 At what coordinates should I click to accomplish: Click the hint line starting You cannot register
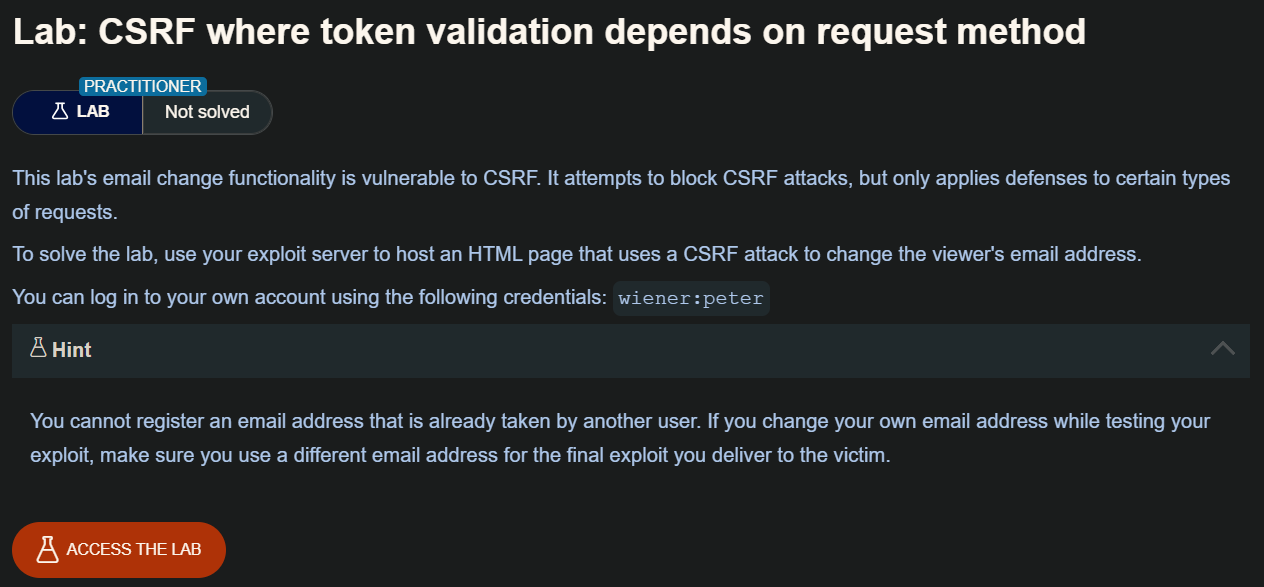(x=620, y=421)
